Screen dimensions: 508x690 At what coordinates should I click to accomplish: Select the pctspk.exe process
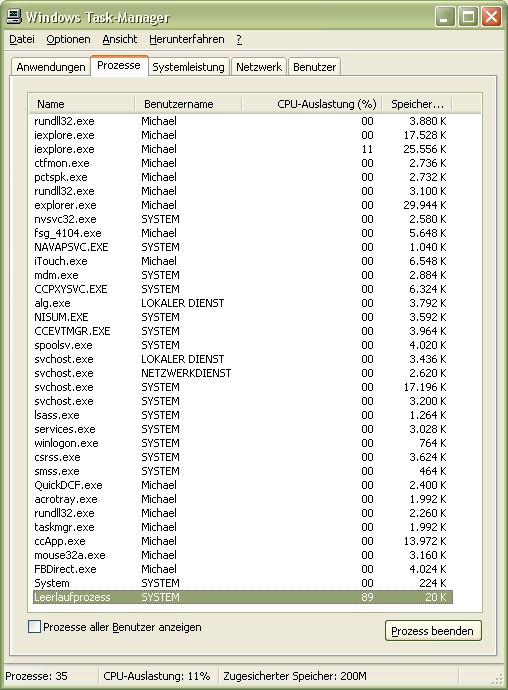pos(243,177)
